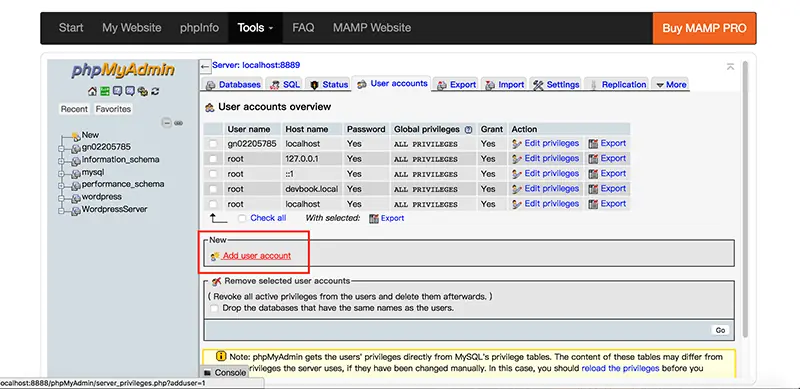Tick checkbox for user gn02205785
The height and width of the screenshot is (389, 800).
coord(213,144)
